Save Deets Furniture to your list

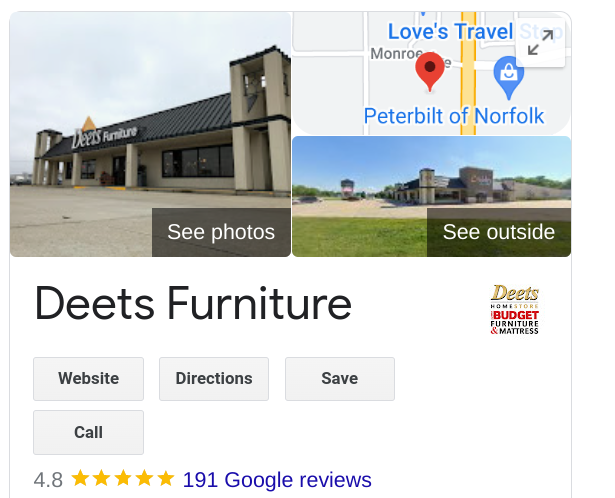coord(340,379)
